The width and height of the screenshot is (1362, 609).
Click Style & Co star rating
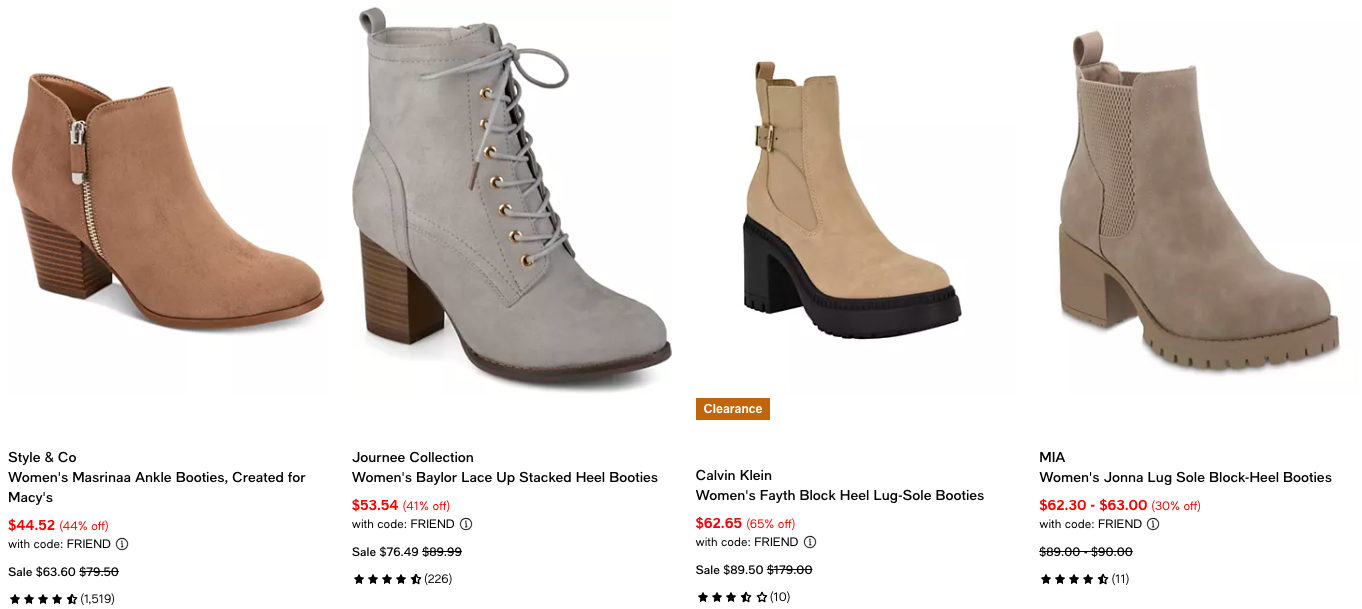tap(43, 599)
